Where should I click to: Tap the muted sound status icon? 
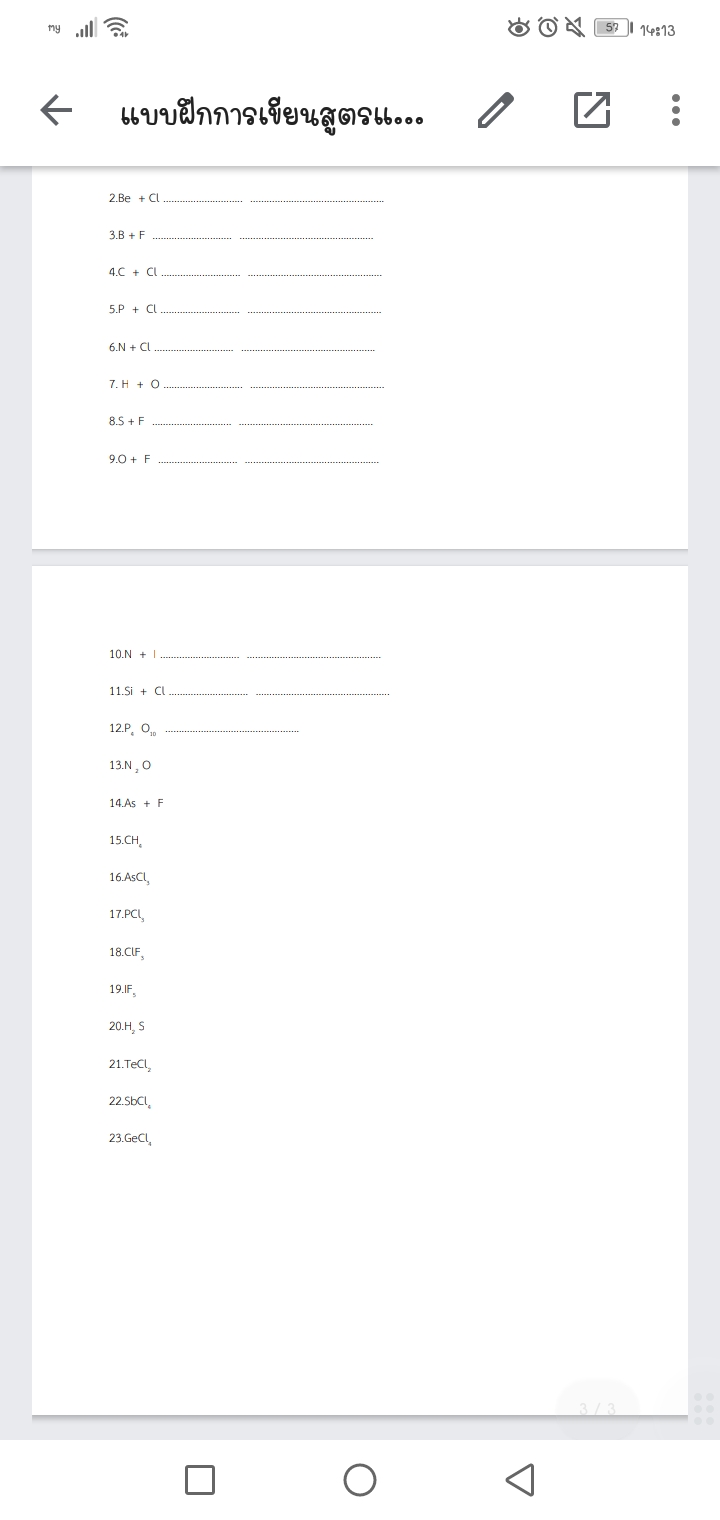[x=576, y=28]
